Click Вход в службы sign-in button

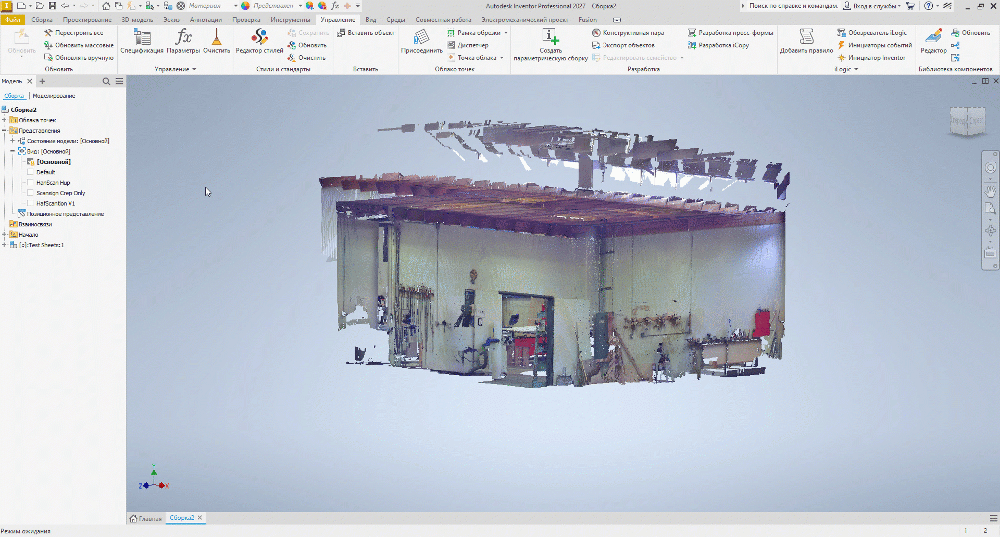click(872, 6)
